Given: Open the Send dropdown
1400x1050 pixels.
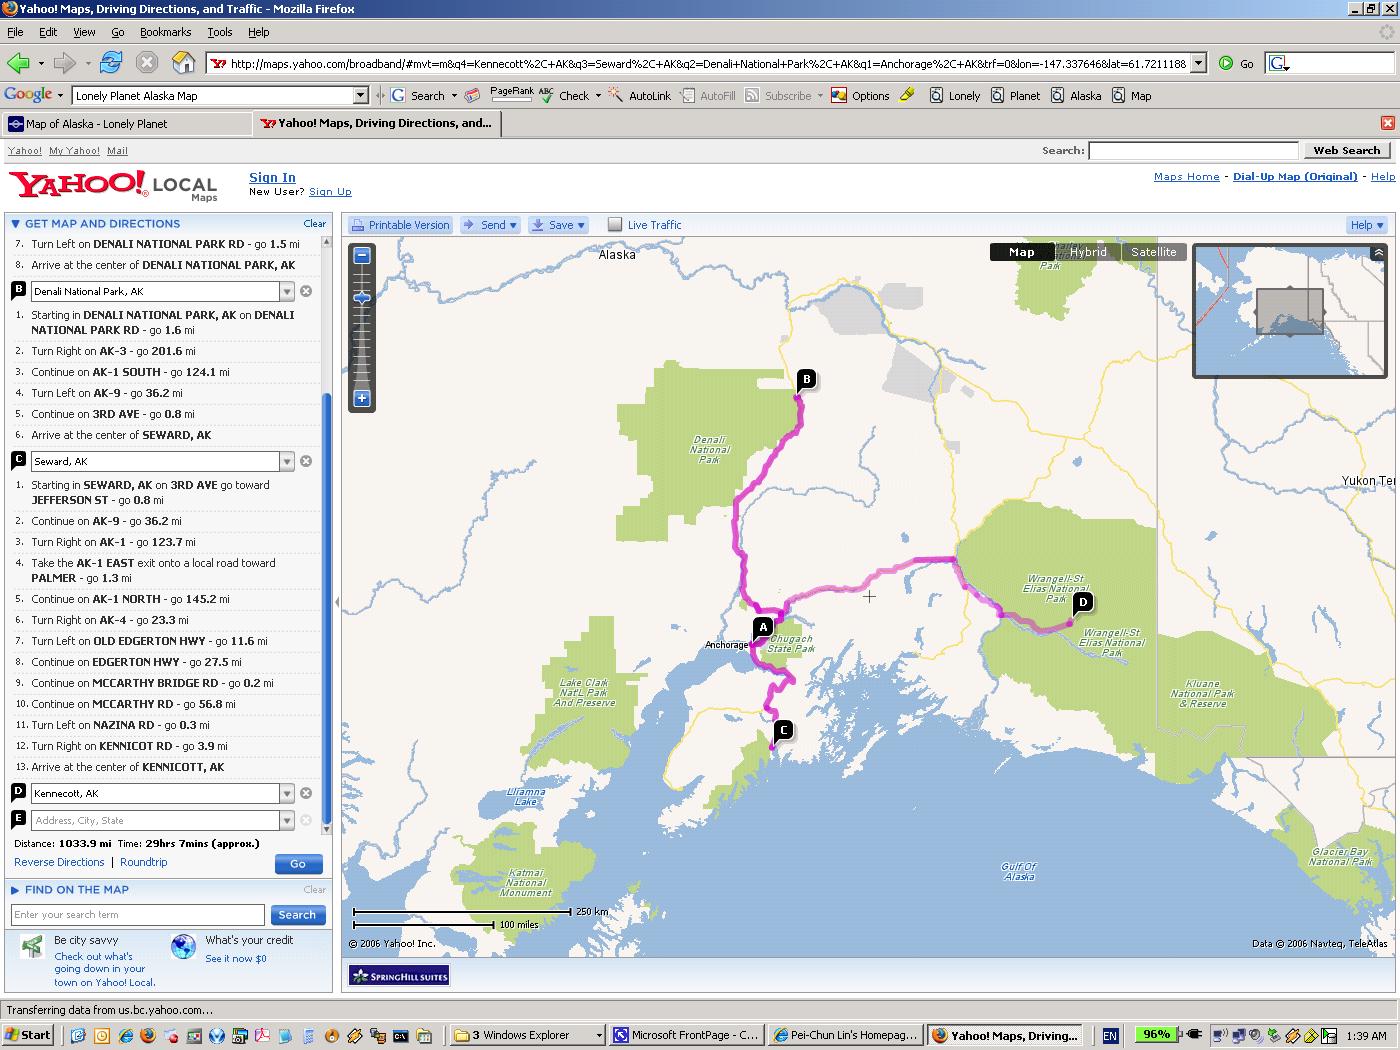Looking at the screenshot, I should 490,225.
